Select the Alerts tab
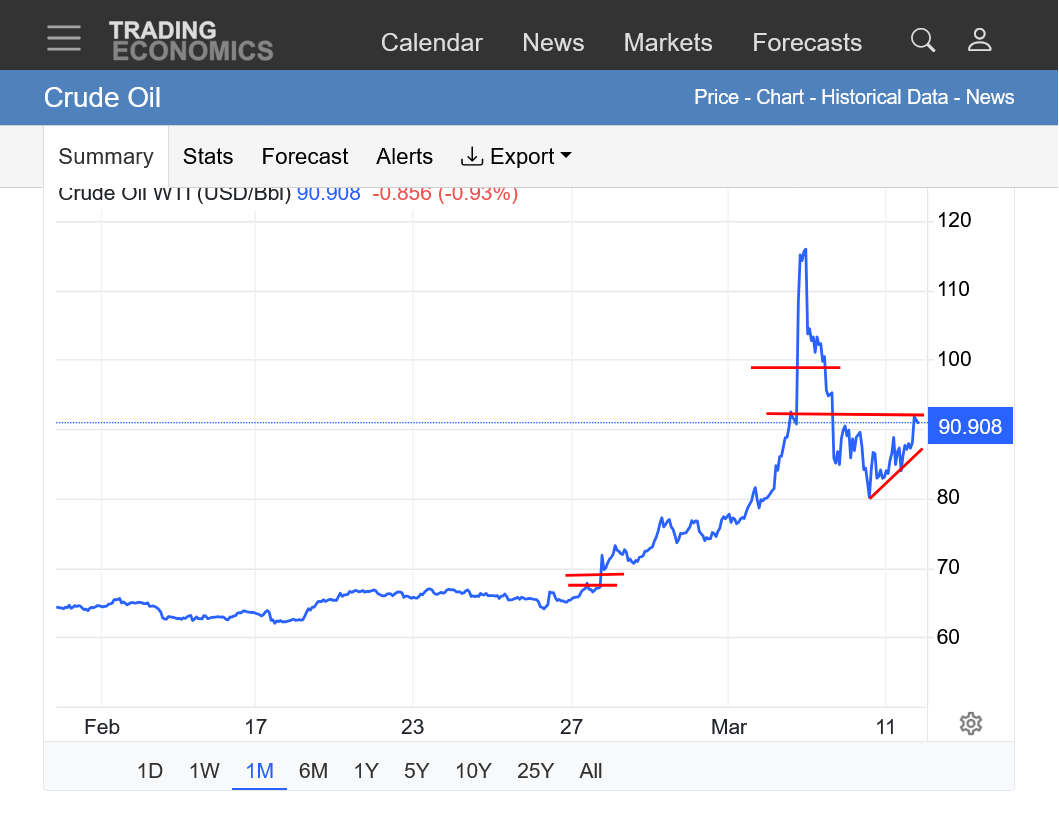The image size is (1059, 828). coord(404,157)
